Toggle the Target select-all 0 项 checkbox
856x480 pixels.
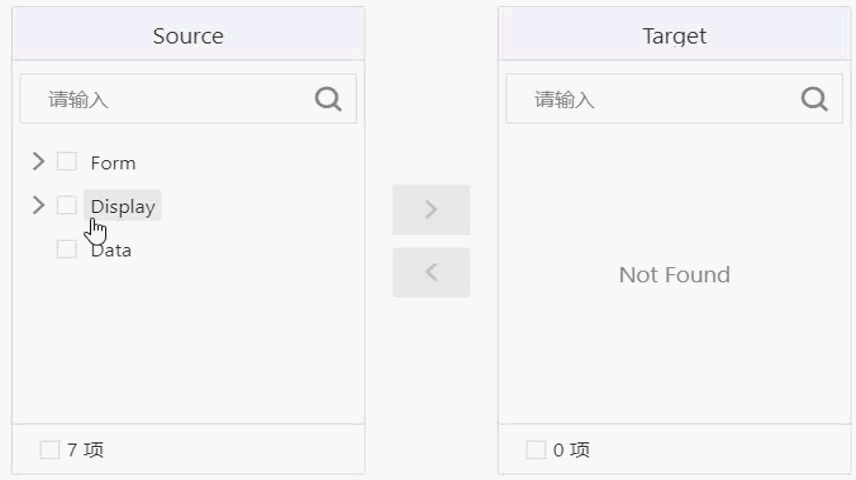(536, 450)
